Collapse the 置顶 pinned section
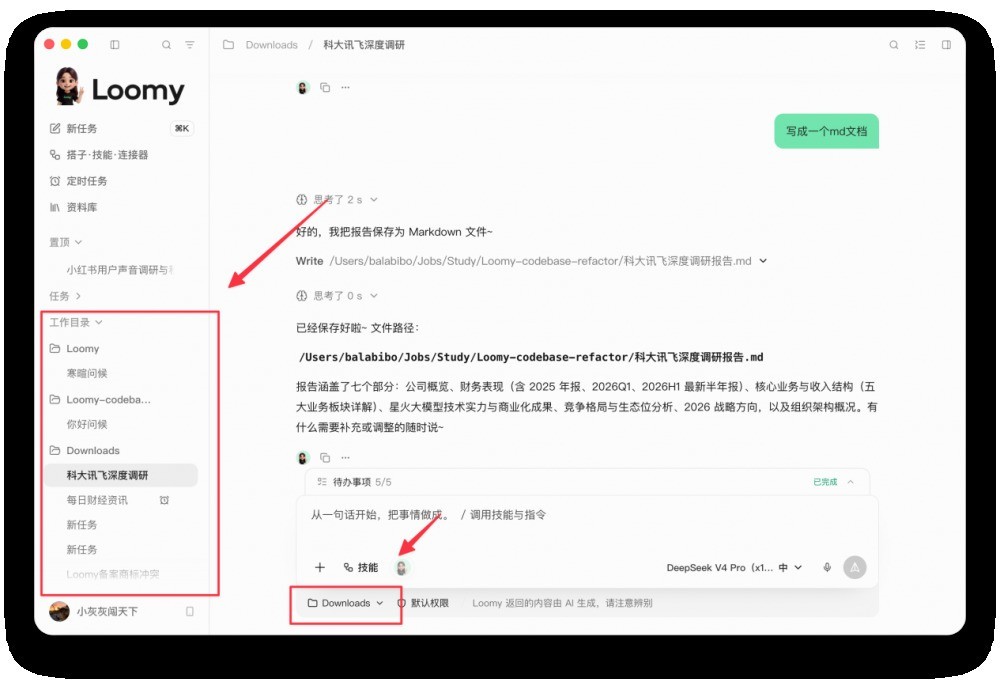 (x=66, y=242)
